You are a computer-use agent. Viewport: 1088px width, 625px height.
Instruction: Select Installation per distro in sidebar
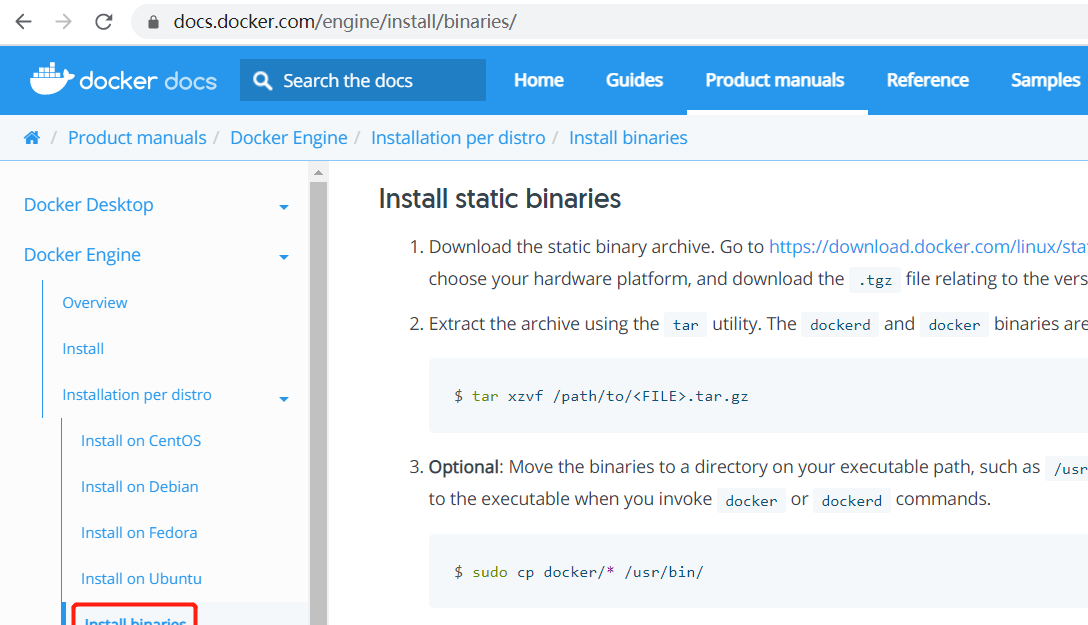137,395
